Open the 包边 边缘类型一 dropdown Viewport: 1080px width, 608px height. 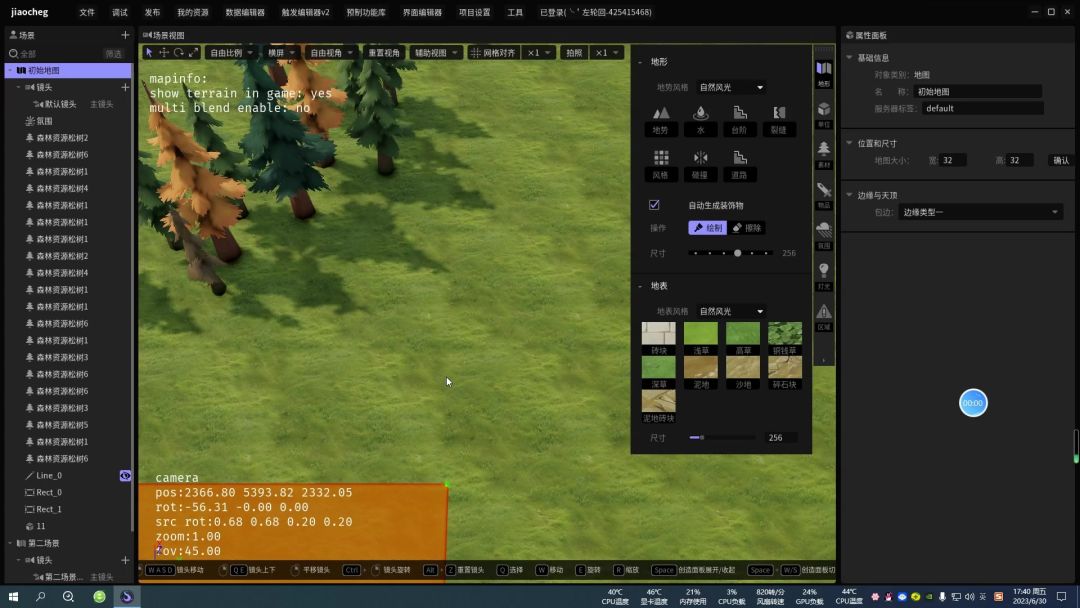[x=980, y=212]
